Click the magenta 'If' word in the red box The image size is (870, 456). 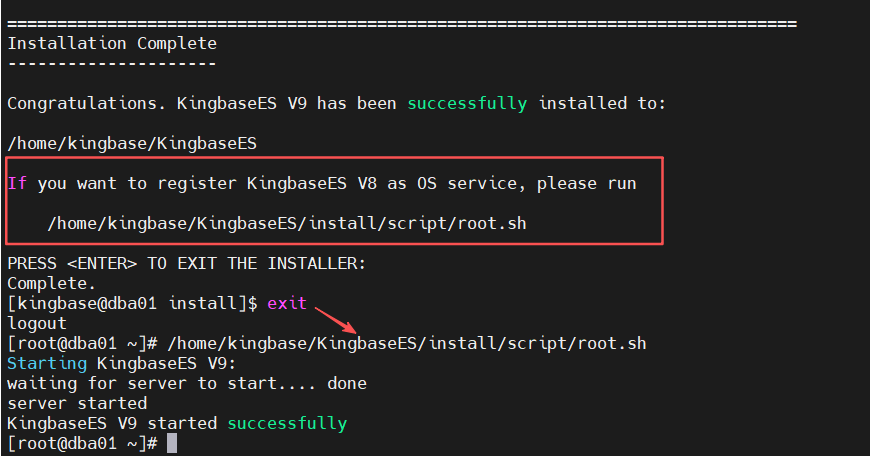[x=17, y=184]
